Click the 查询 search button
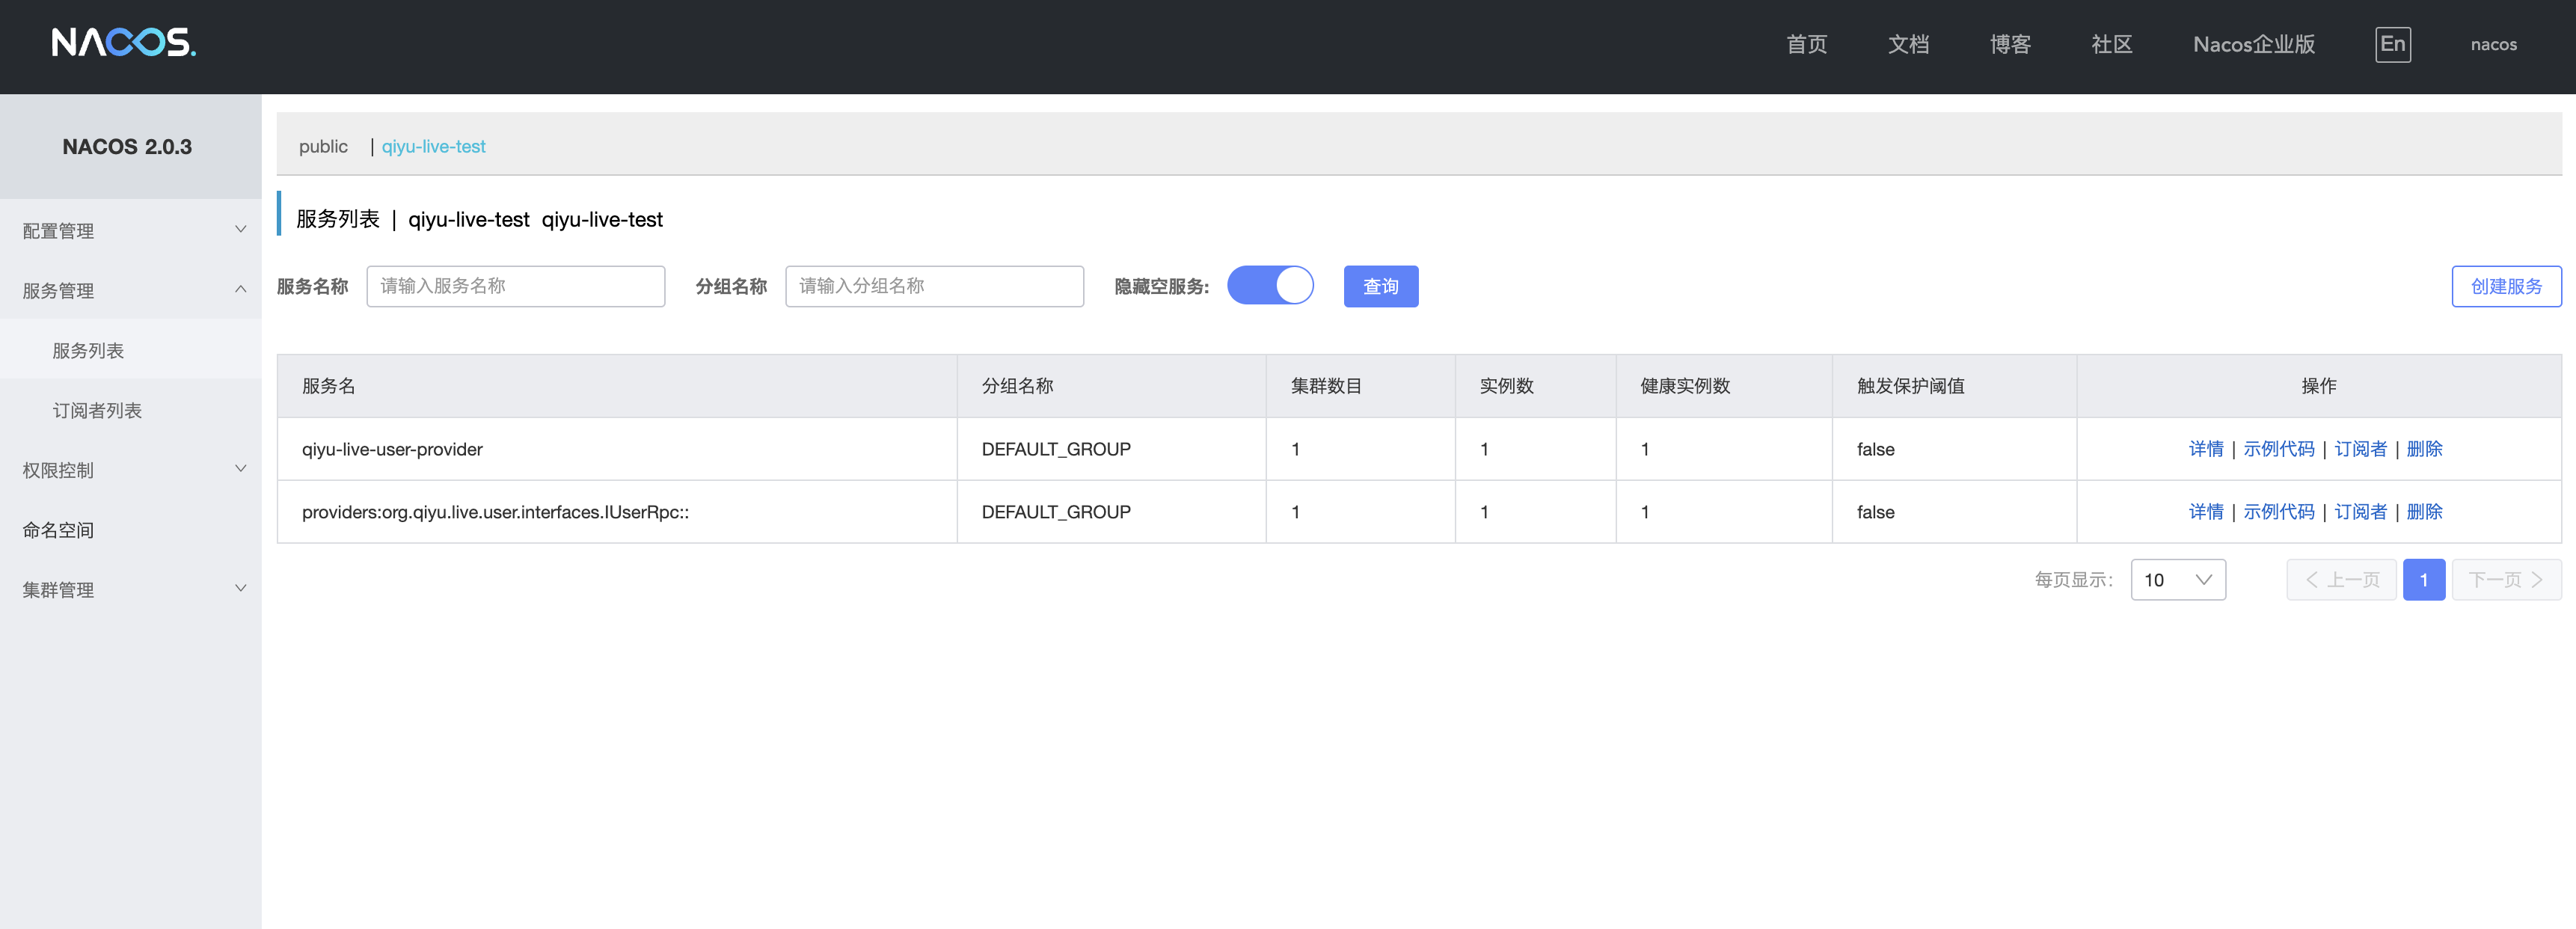This screenshot has width=2576, height=929. (x=1381, y=286)
